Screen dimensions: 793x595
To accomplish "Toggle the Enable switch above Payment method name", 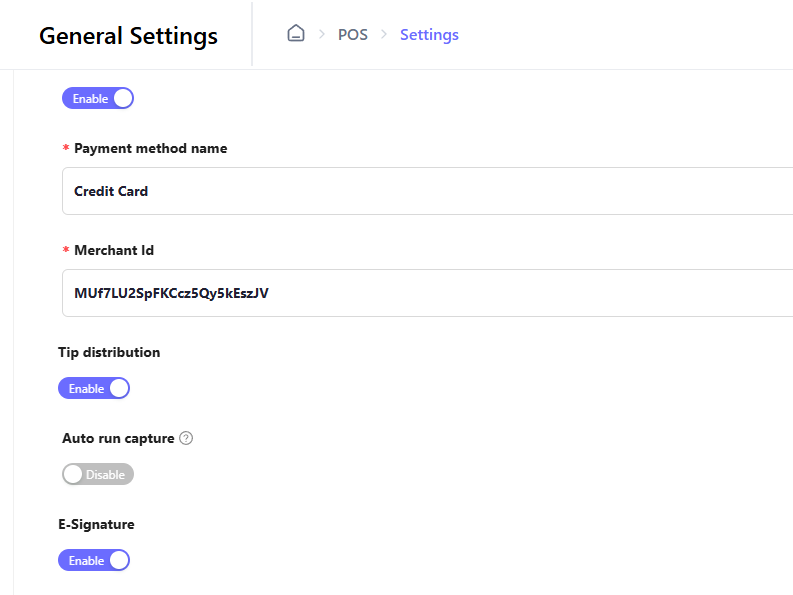I will (98, 98).
